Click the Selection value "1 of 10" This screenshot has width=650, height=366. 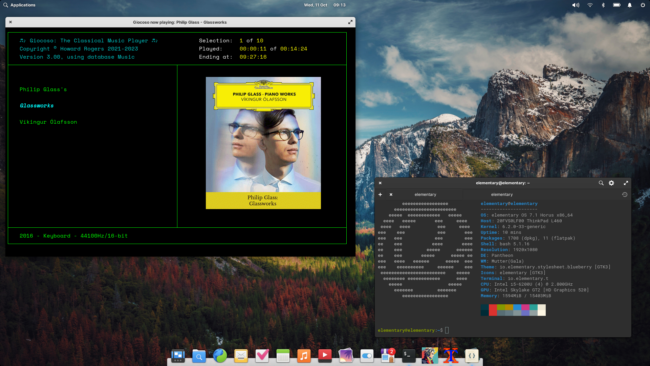[251, 41]
